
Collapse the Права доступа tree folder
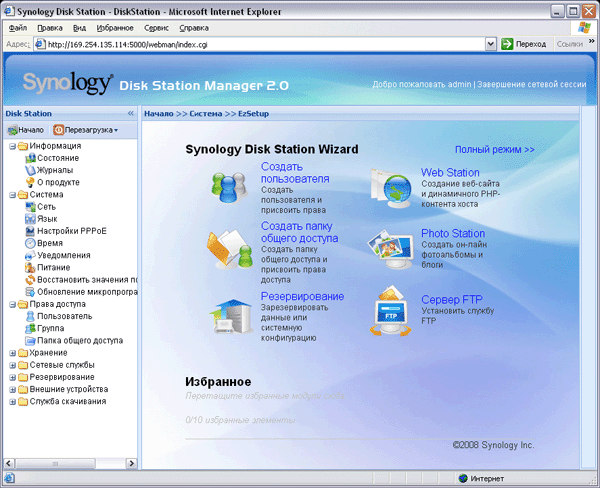pyautogui.click(x=13, y=304)
